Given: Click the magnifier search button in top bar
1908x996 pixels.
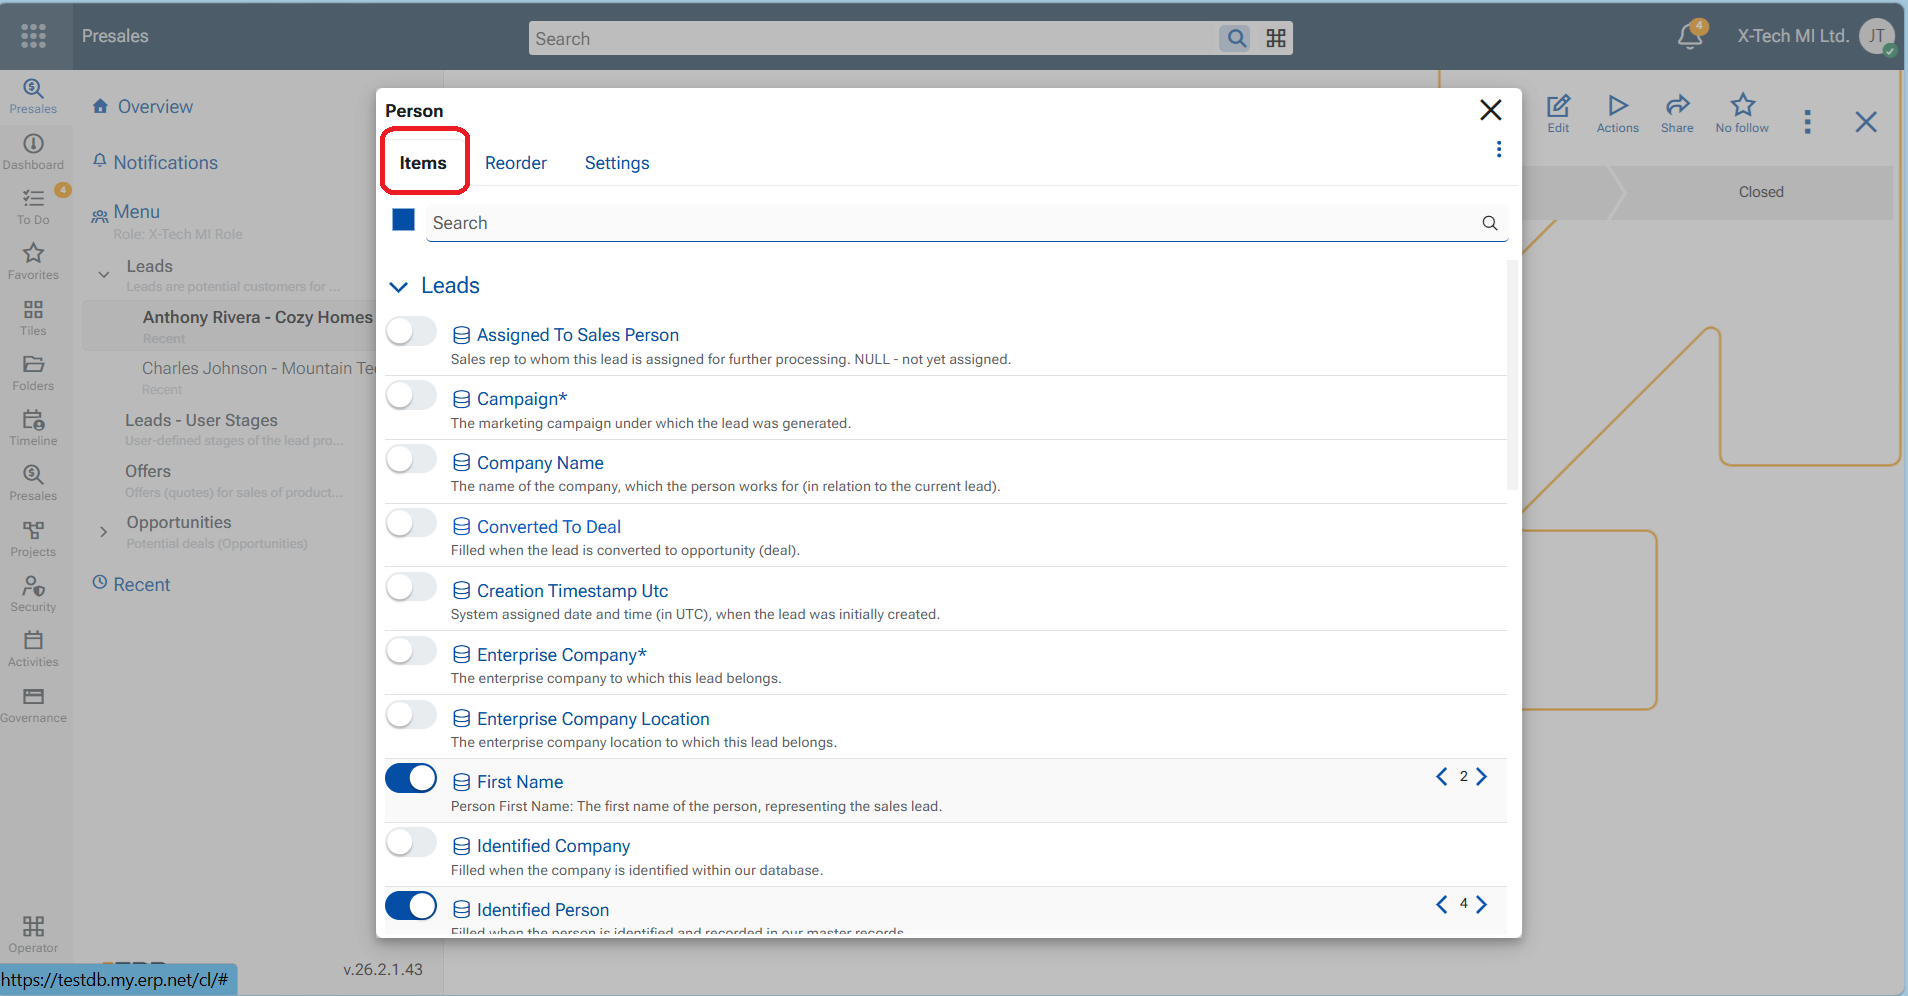Looking at the screenshot, I should (1237, 38).
